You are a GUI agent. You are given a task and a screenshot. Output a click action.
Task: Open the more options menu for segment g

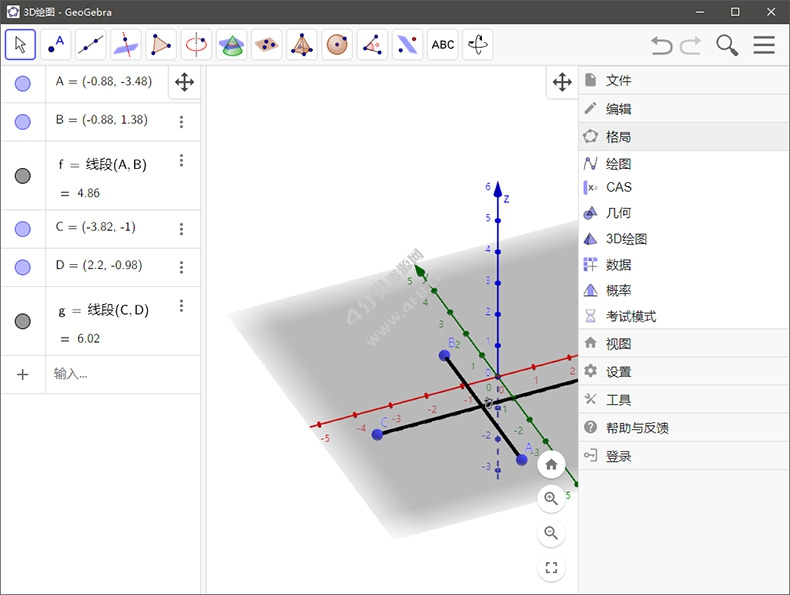point(181,306)
